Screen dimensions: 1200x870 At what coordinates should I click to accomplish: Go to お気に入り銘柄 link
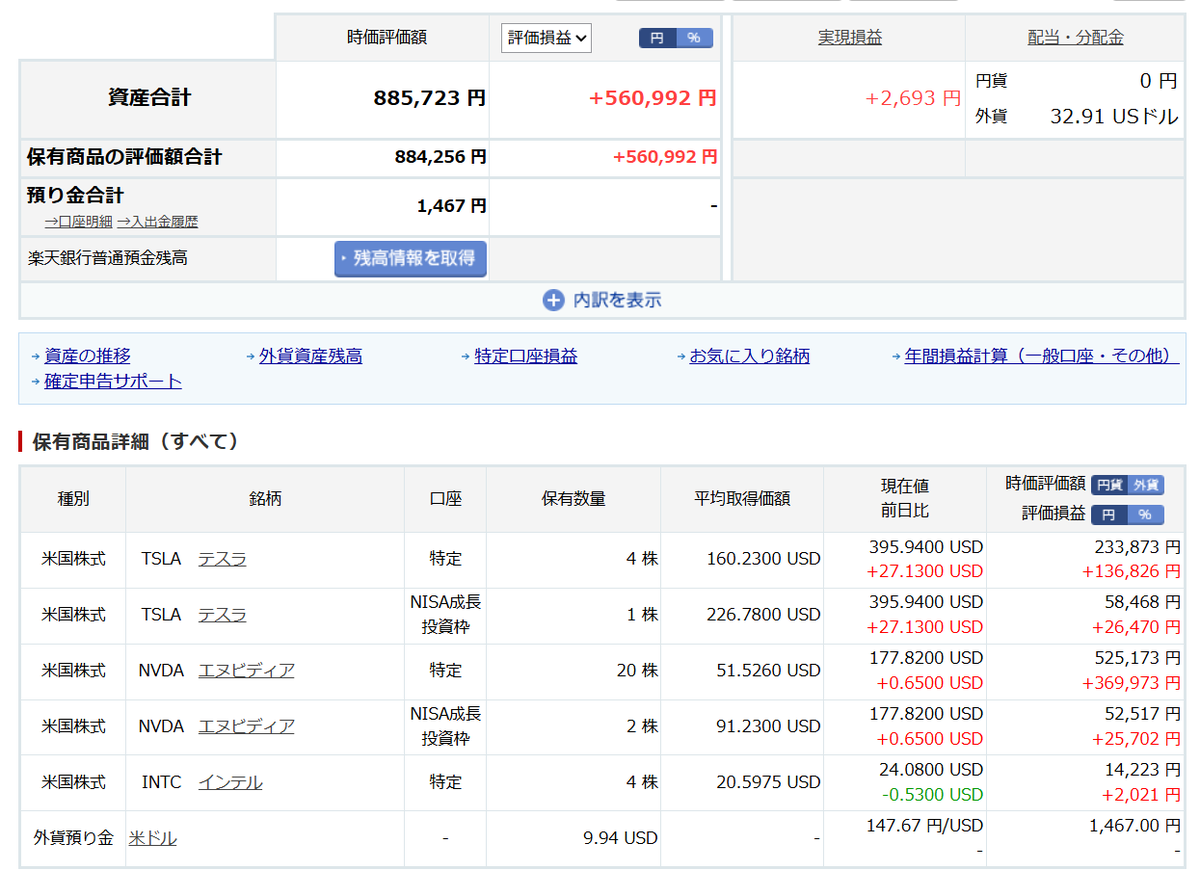coord(750,356)
